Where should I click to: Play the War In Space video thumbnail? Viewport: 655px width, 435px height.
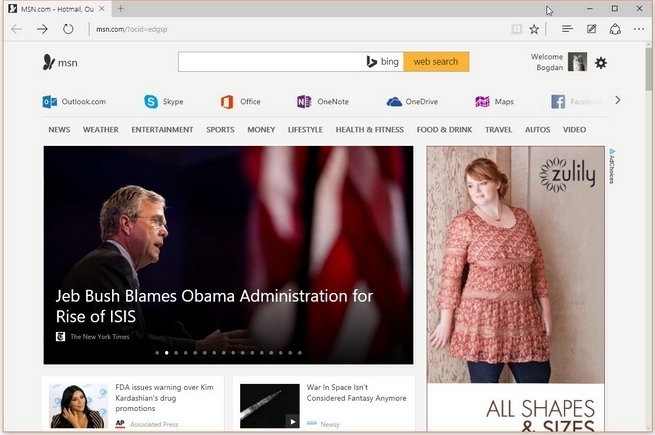click(270, 406)
